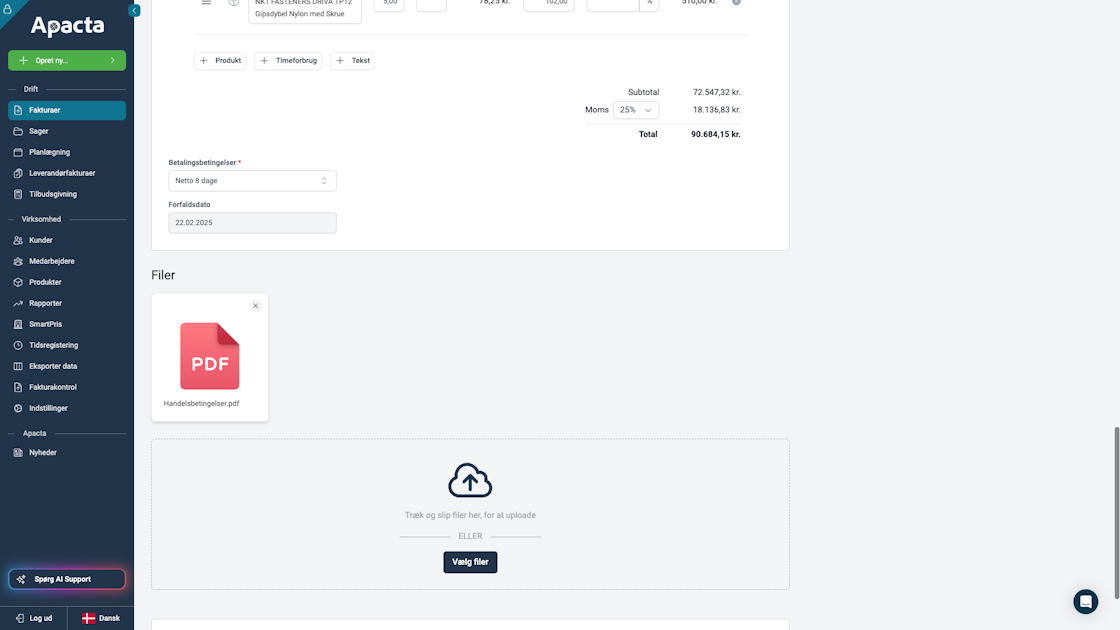This screenshot has width=1120, height=630.
Task: Add a Produkt line
Action: coord(220,61)
